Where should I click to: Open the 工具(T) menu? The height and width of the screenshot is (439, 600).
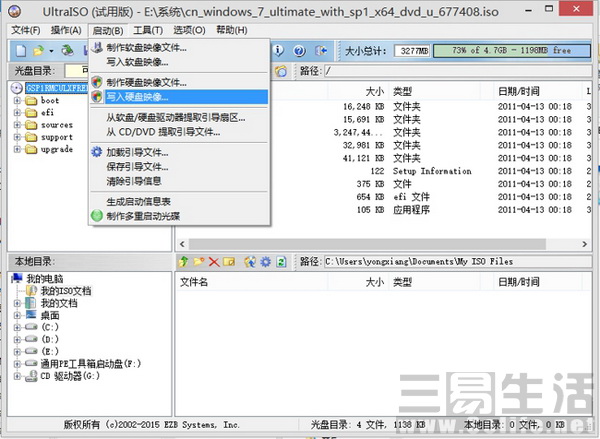(x=148, y=30)
